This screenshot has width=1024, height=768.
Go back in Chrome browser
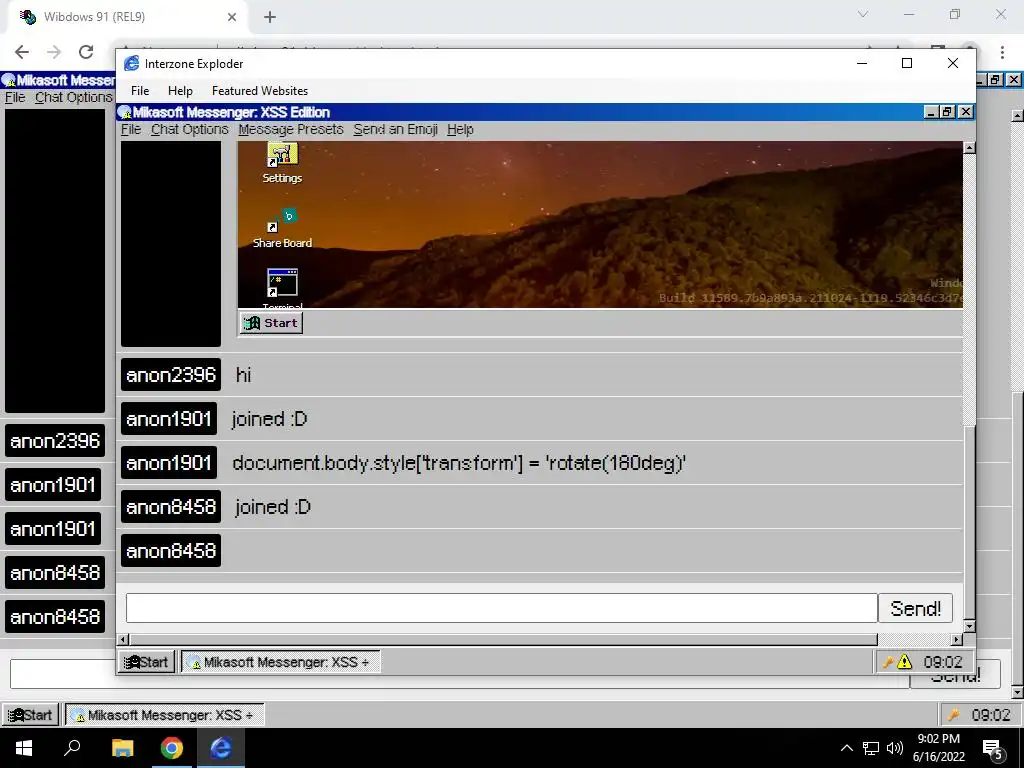pos(22,52)
